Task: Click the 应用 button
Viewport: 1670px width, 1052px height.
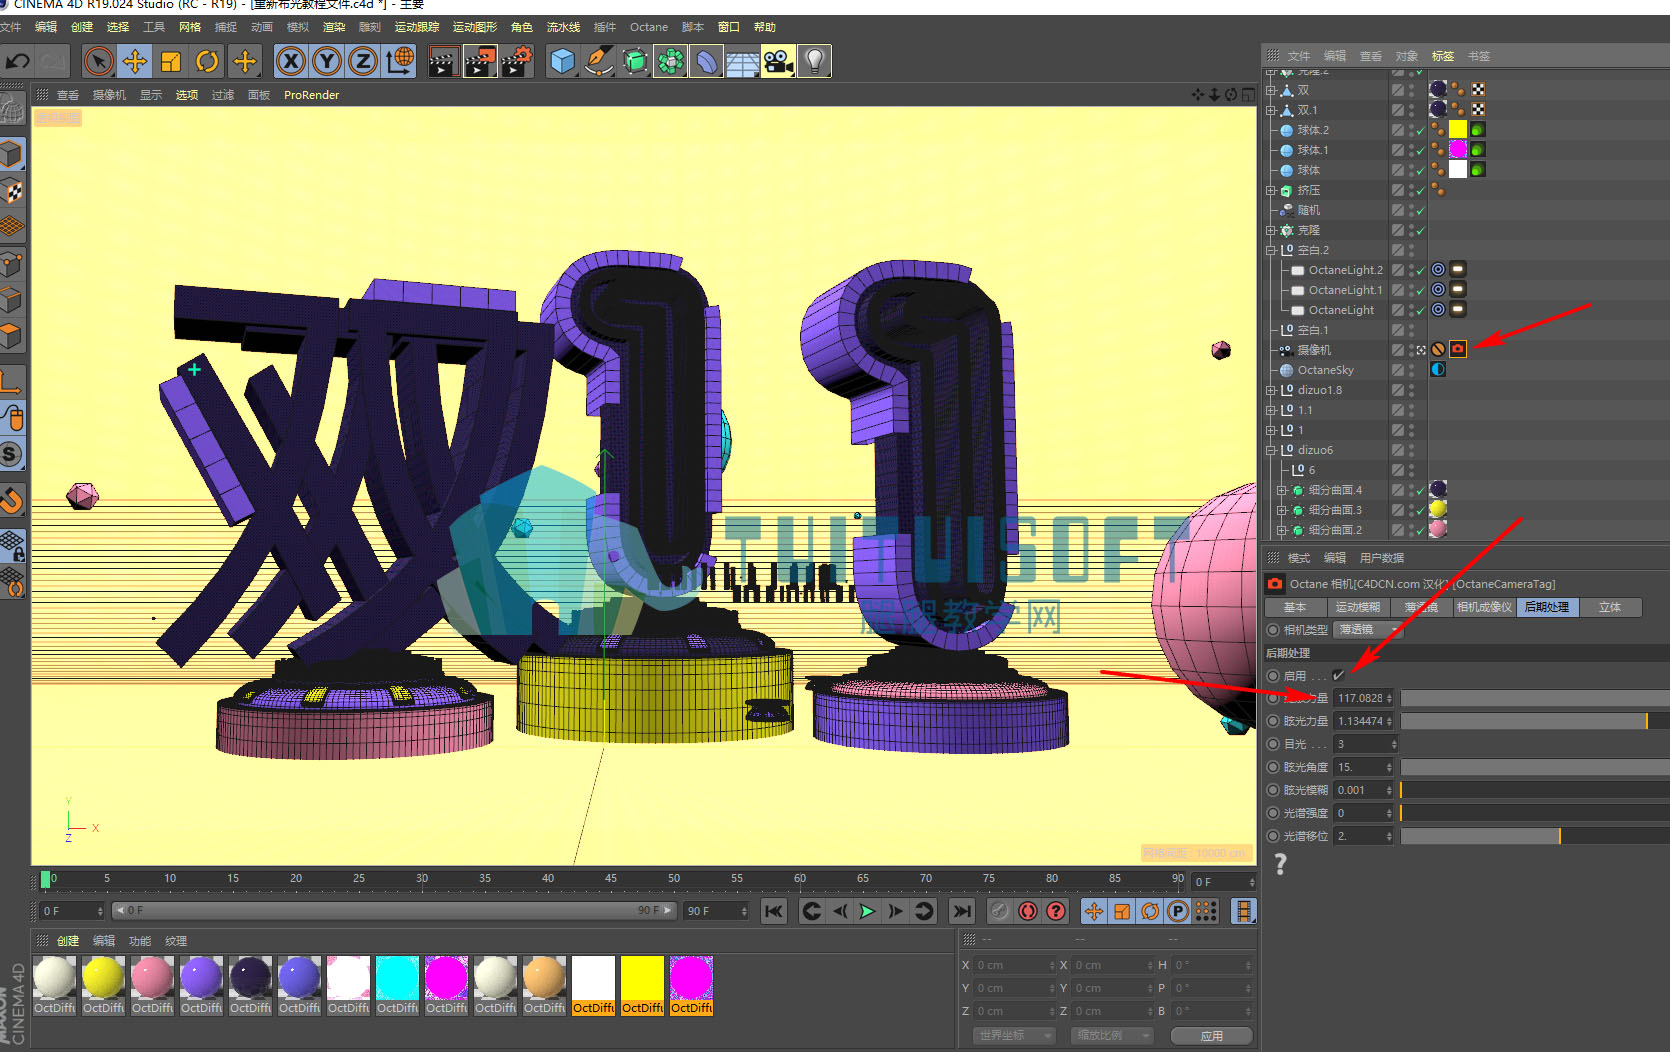Action: [x=1212, y=1036]
